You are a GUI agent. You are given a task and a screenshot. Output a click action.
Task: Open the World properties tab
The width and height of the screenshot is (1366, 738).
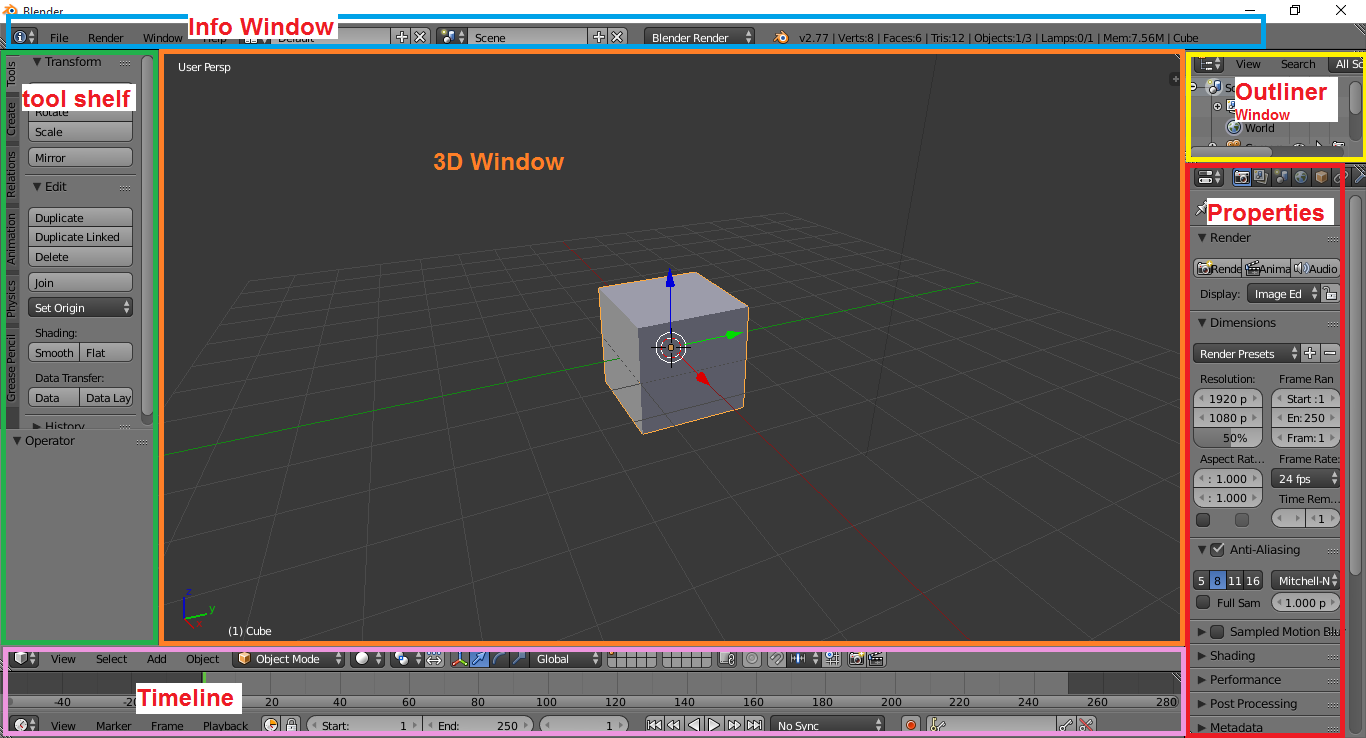(x=1301, y=177)
